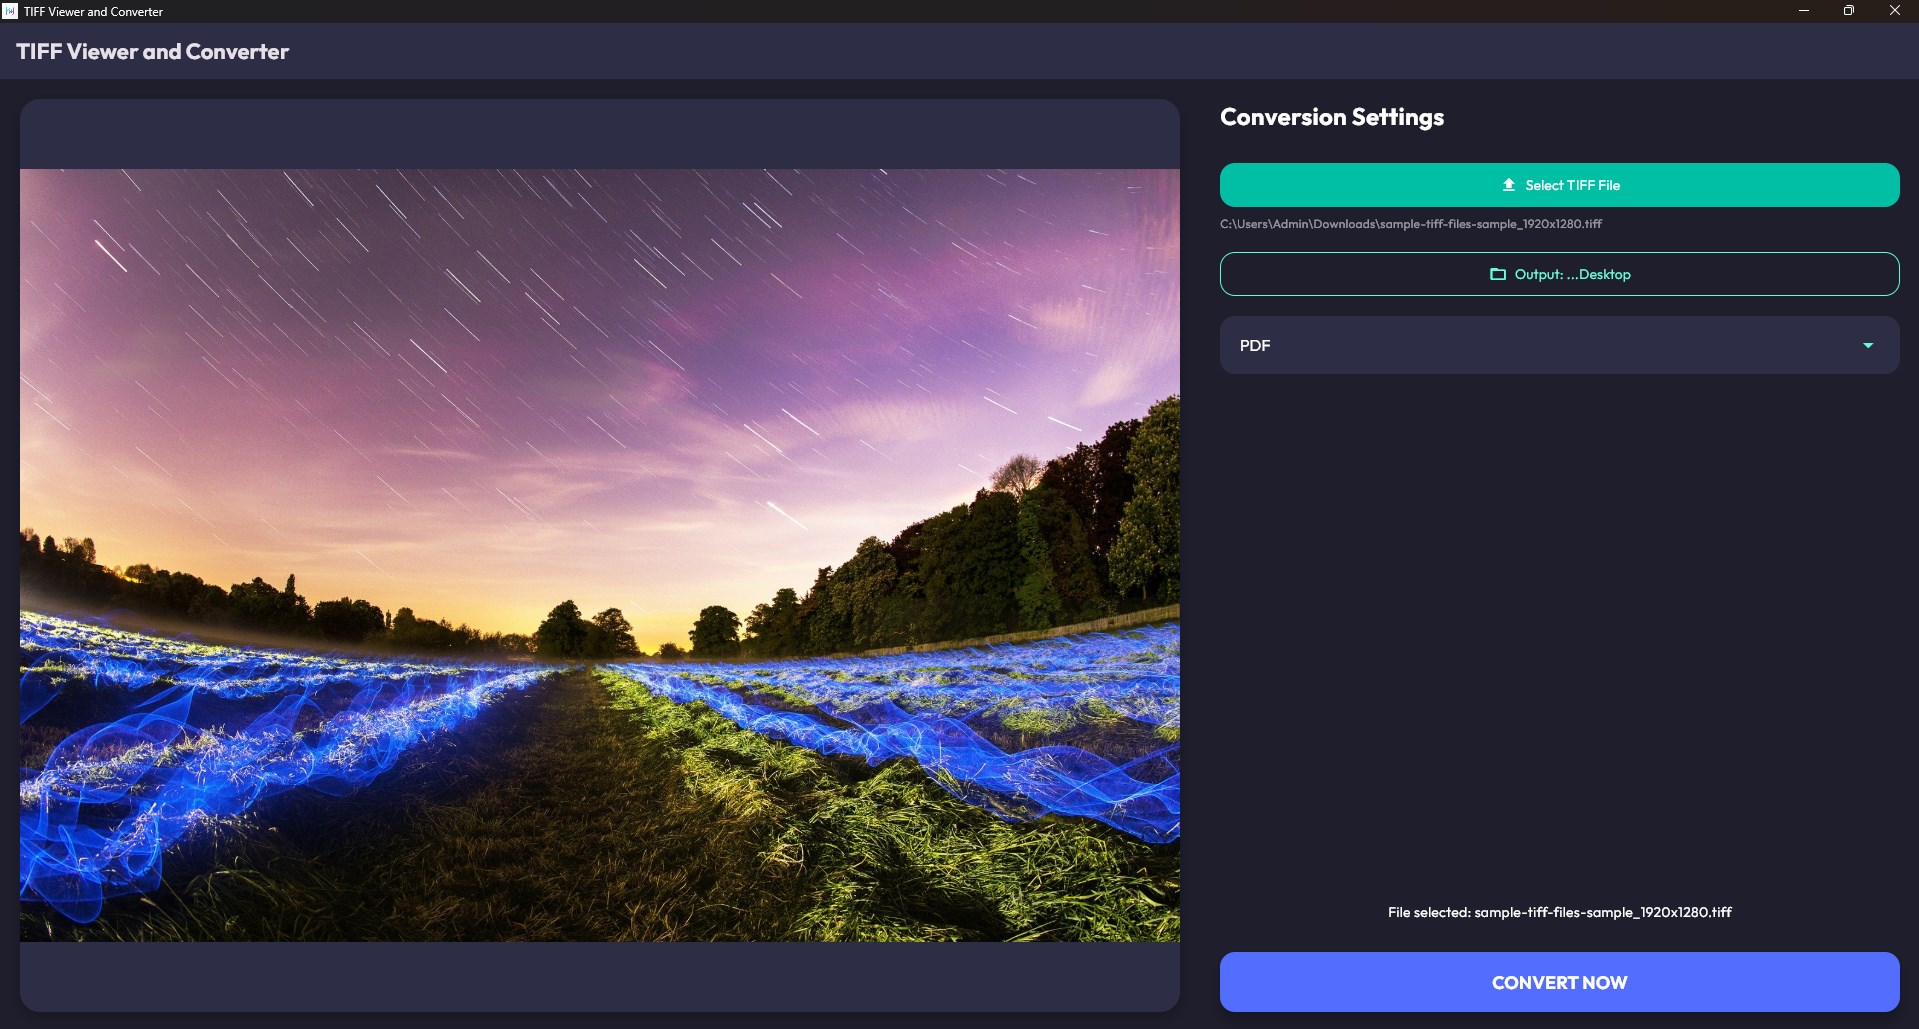This screenshot has width=1919, height=1029.
Task: Select a new TIFF file to open
Action: tap(1557, 184)
